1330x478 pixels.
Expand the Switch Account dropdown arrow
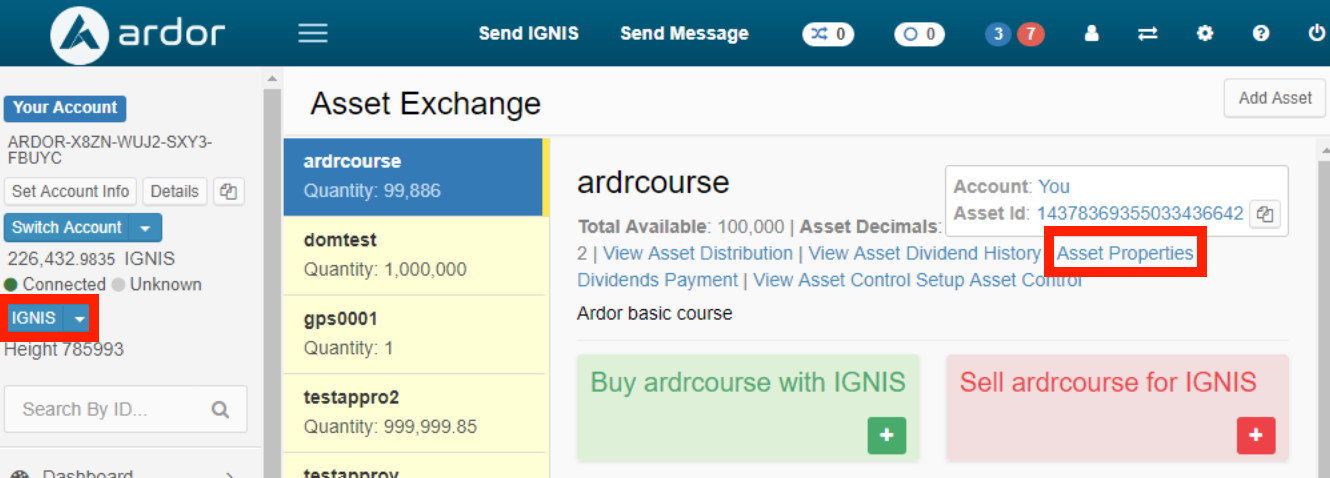(x=146, y=228)
